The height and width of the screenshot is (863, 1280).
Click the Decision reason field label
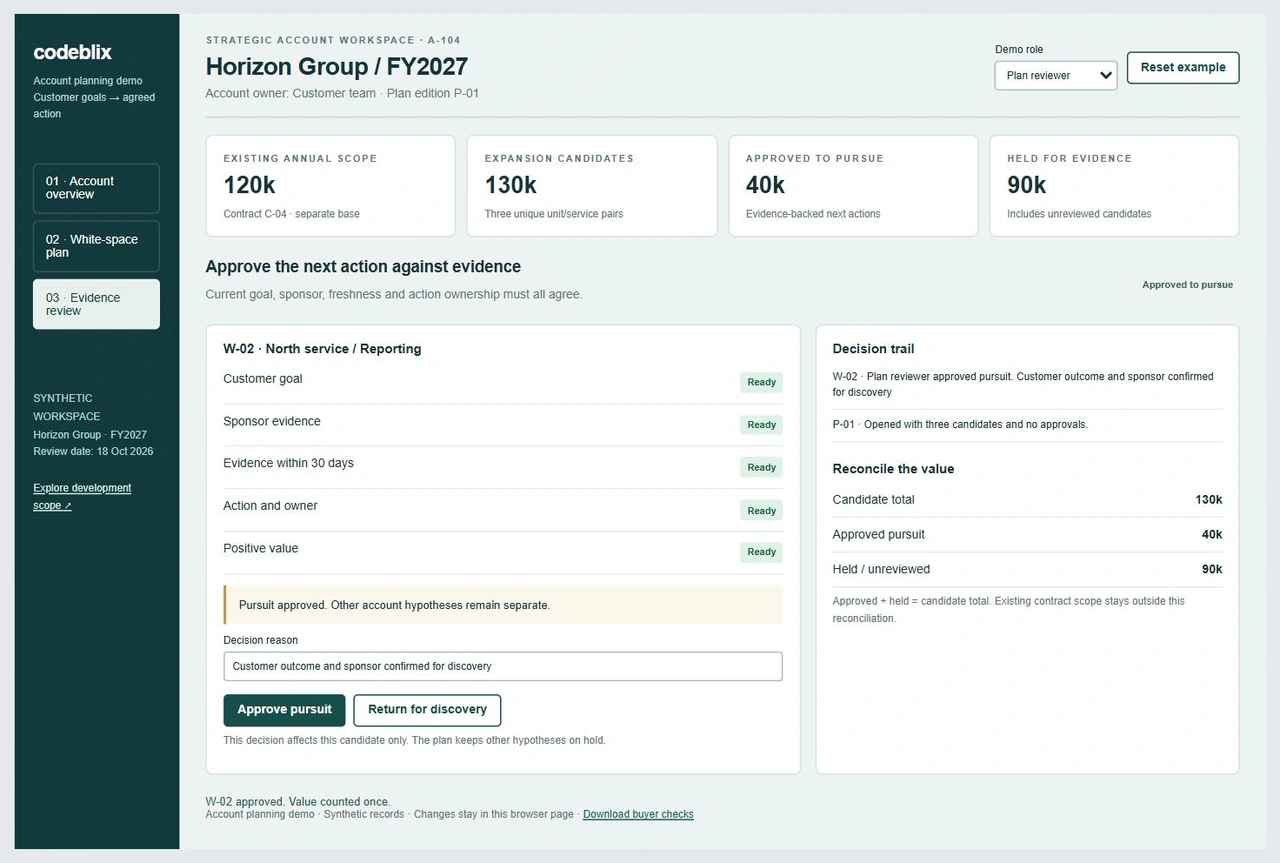[x=260, y=640]
